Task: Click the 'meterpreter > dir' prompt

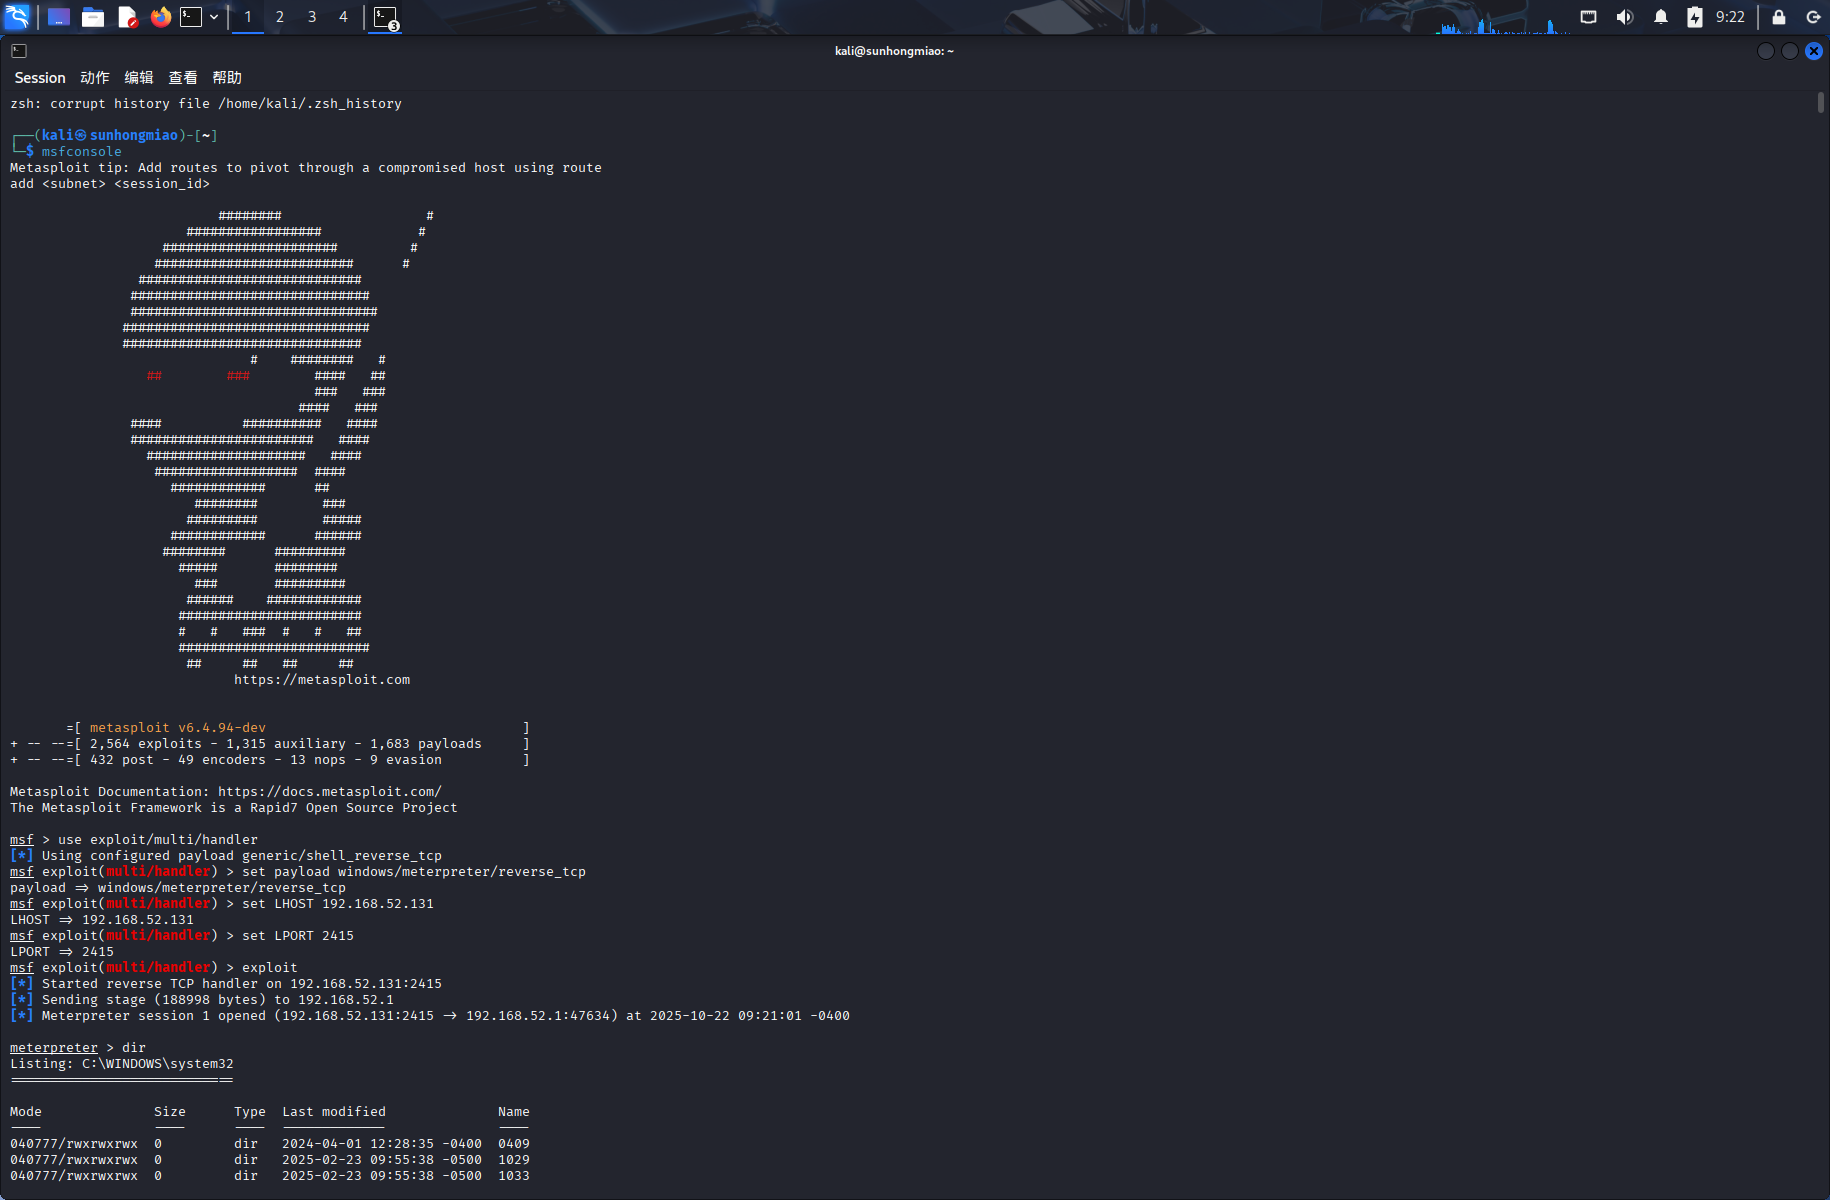Action: click(78, 1048)
